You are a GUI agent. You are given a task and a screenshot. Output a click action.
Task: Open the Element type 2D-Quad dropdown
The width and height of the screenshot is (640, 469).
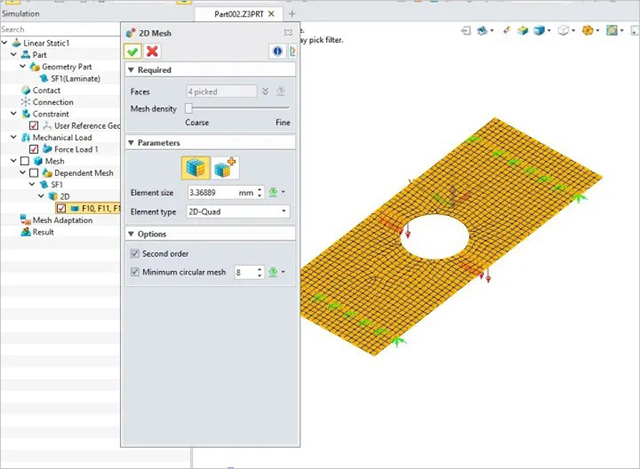238,211
